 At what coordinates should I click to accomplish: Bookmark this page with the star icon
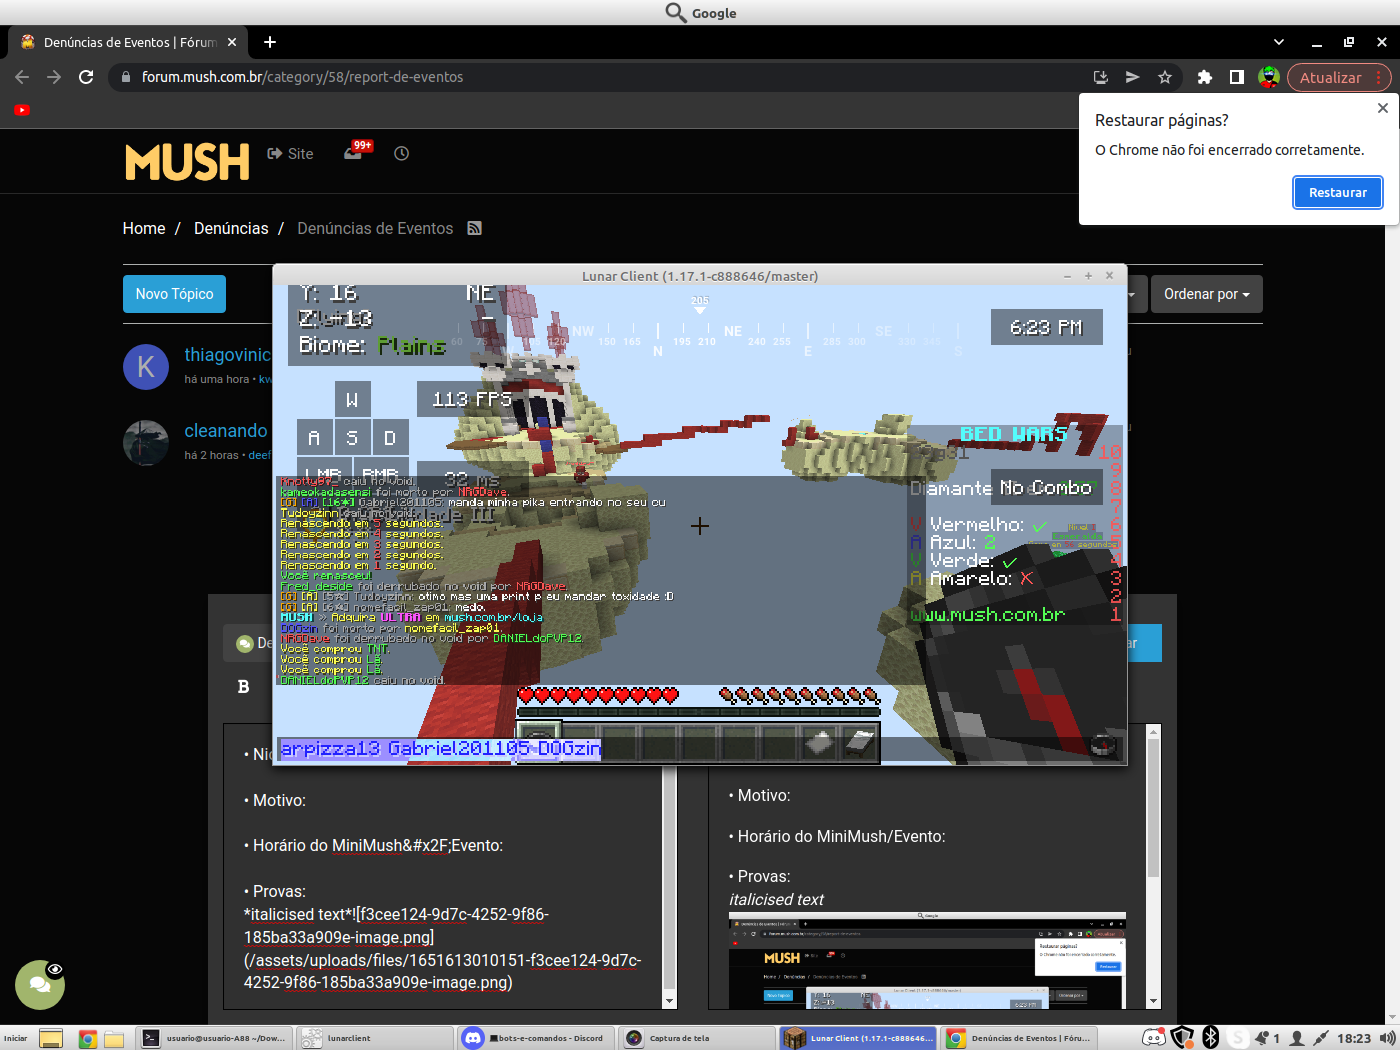[1164, 77]
